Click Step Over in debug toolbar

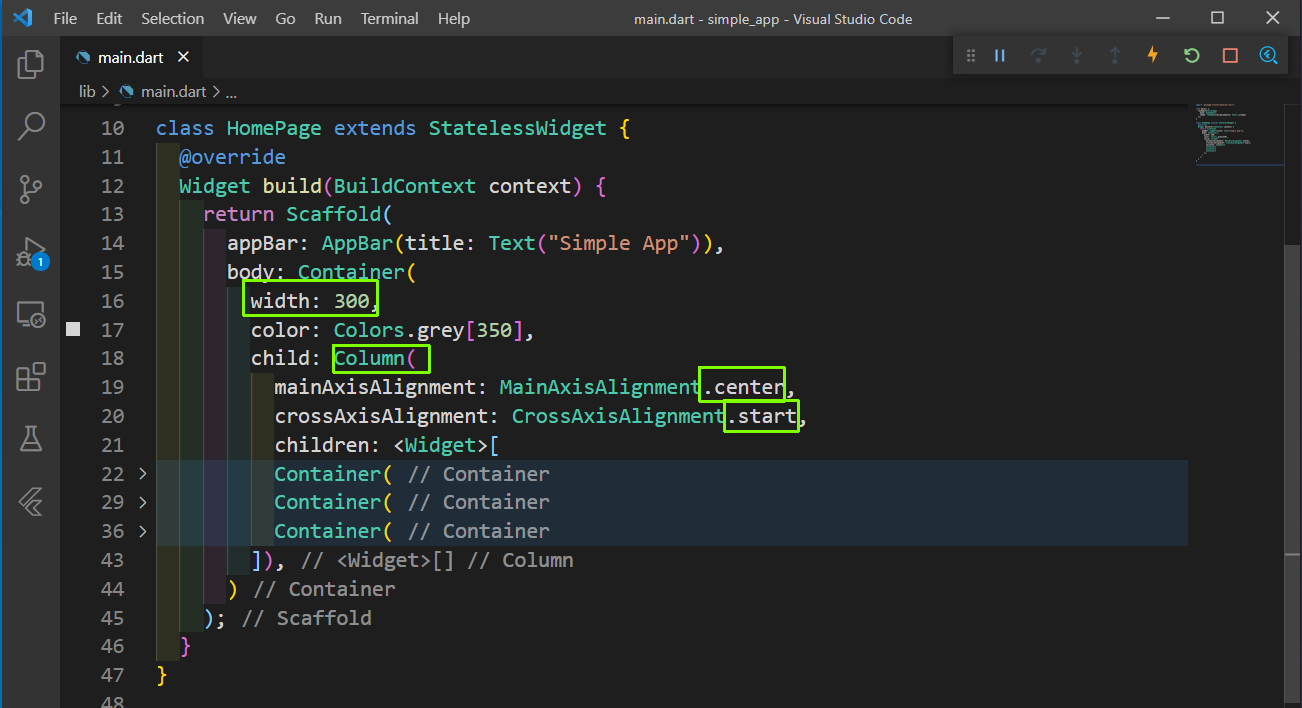pos(1038,56)
